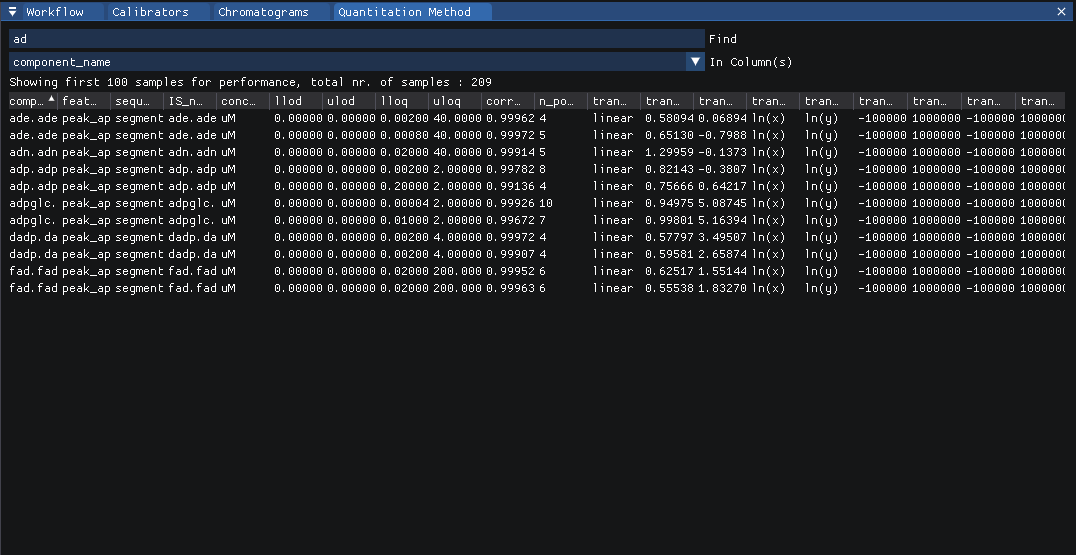The width and height of the screenshot is (1076, 555).
Task: Select the adn.adn component name cell
Action: (x=33, y=152)
